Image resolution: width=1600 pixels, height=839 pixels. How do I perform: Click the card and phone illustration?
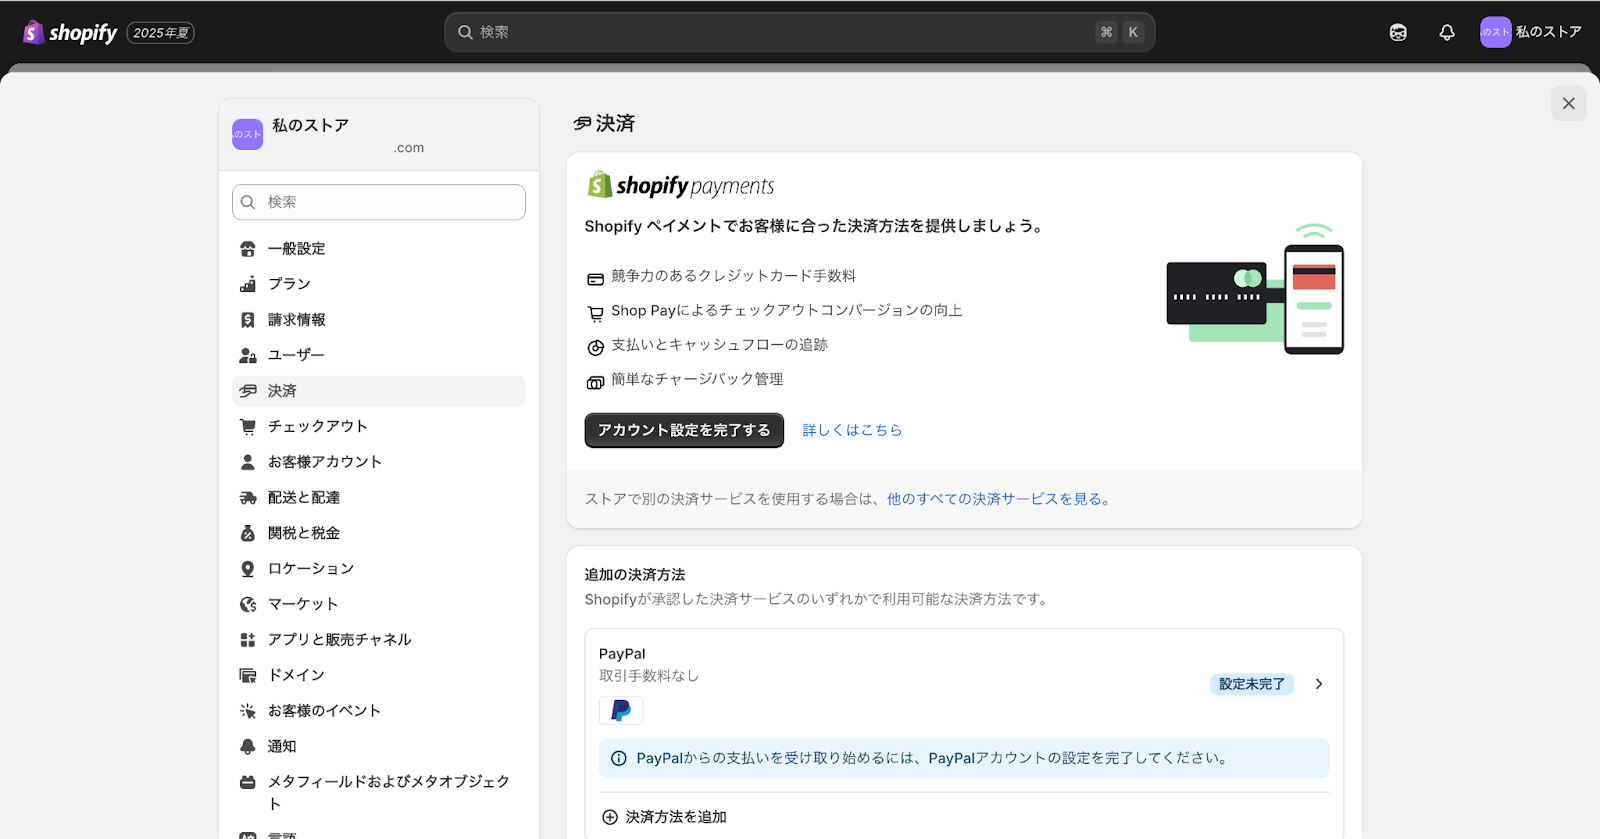coord(1255,289)
